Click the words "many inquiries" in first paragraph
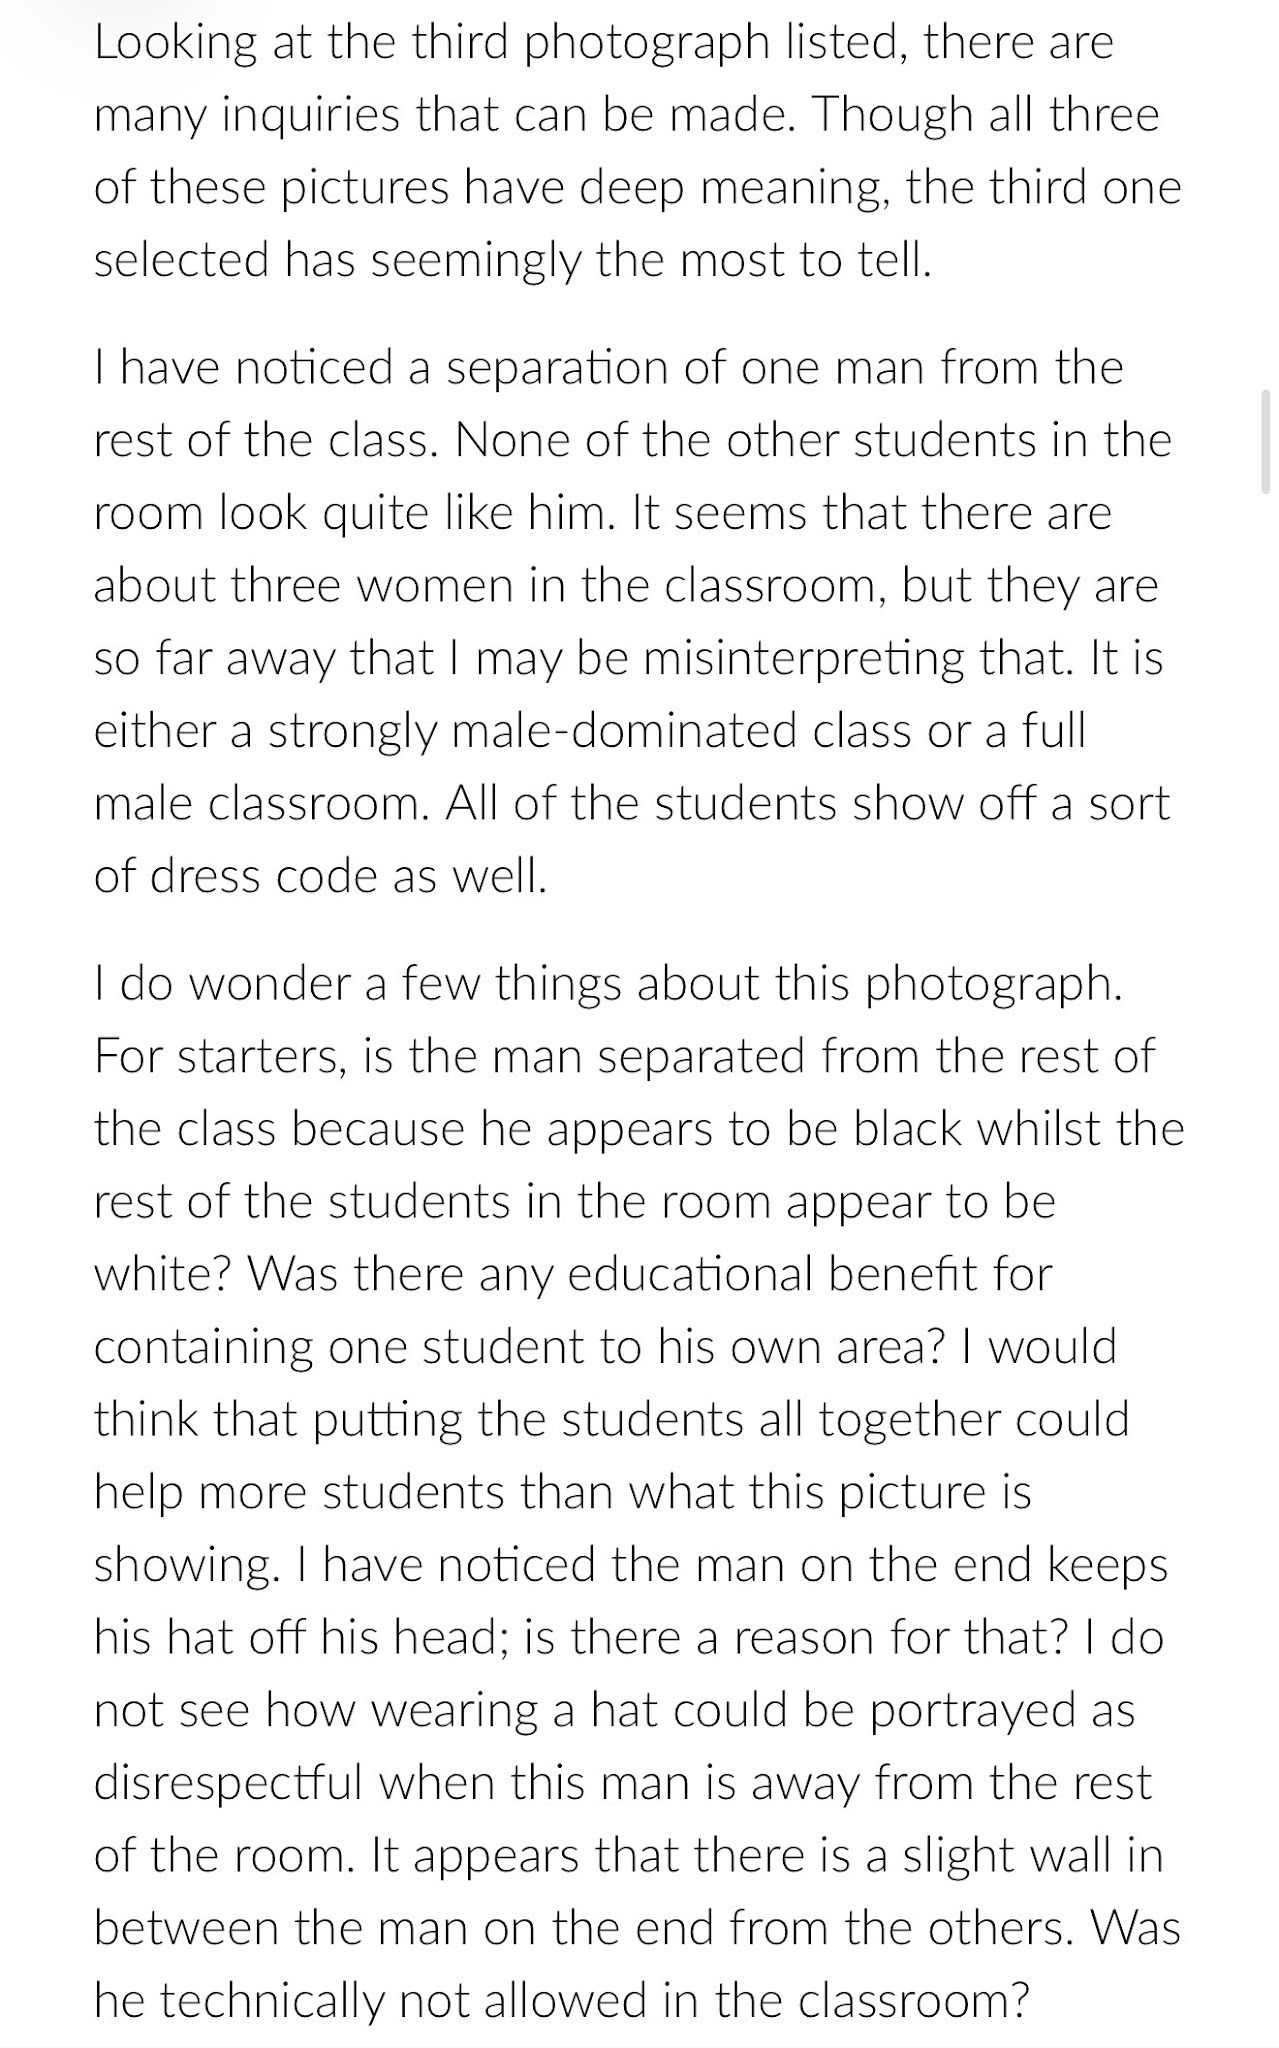The width and height of the screenshot is (1279, 2048). [x=248, y=116]
